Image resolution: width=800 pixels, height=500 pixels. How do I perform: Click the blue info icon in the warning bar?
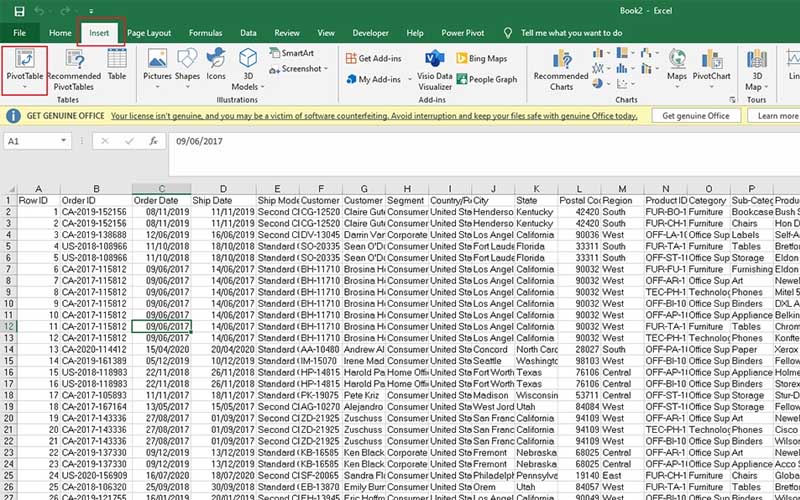pos(13,116)
